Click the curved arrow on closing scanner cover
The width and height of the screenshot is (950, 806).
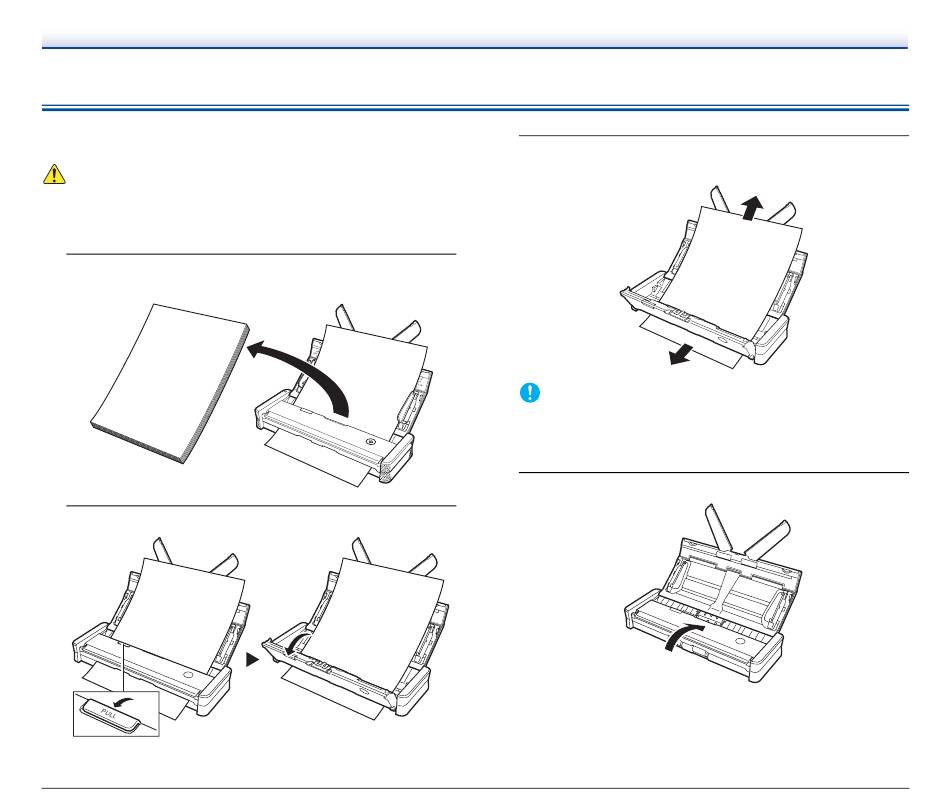point(683,638)
